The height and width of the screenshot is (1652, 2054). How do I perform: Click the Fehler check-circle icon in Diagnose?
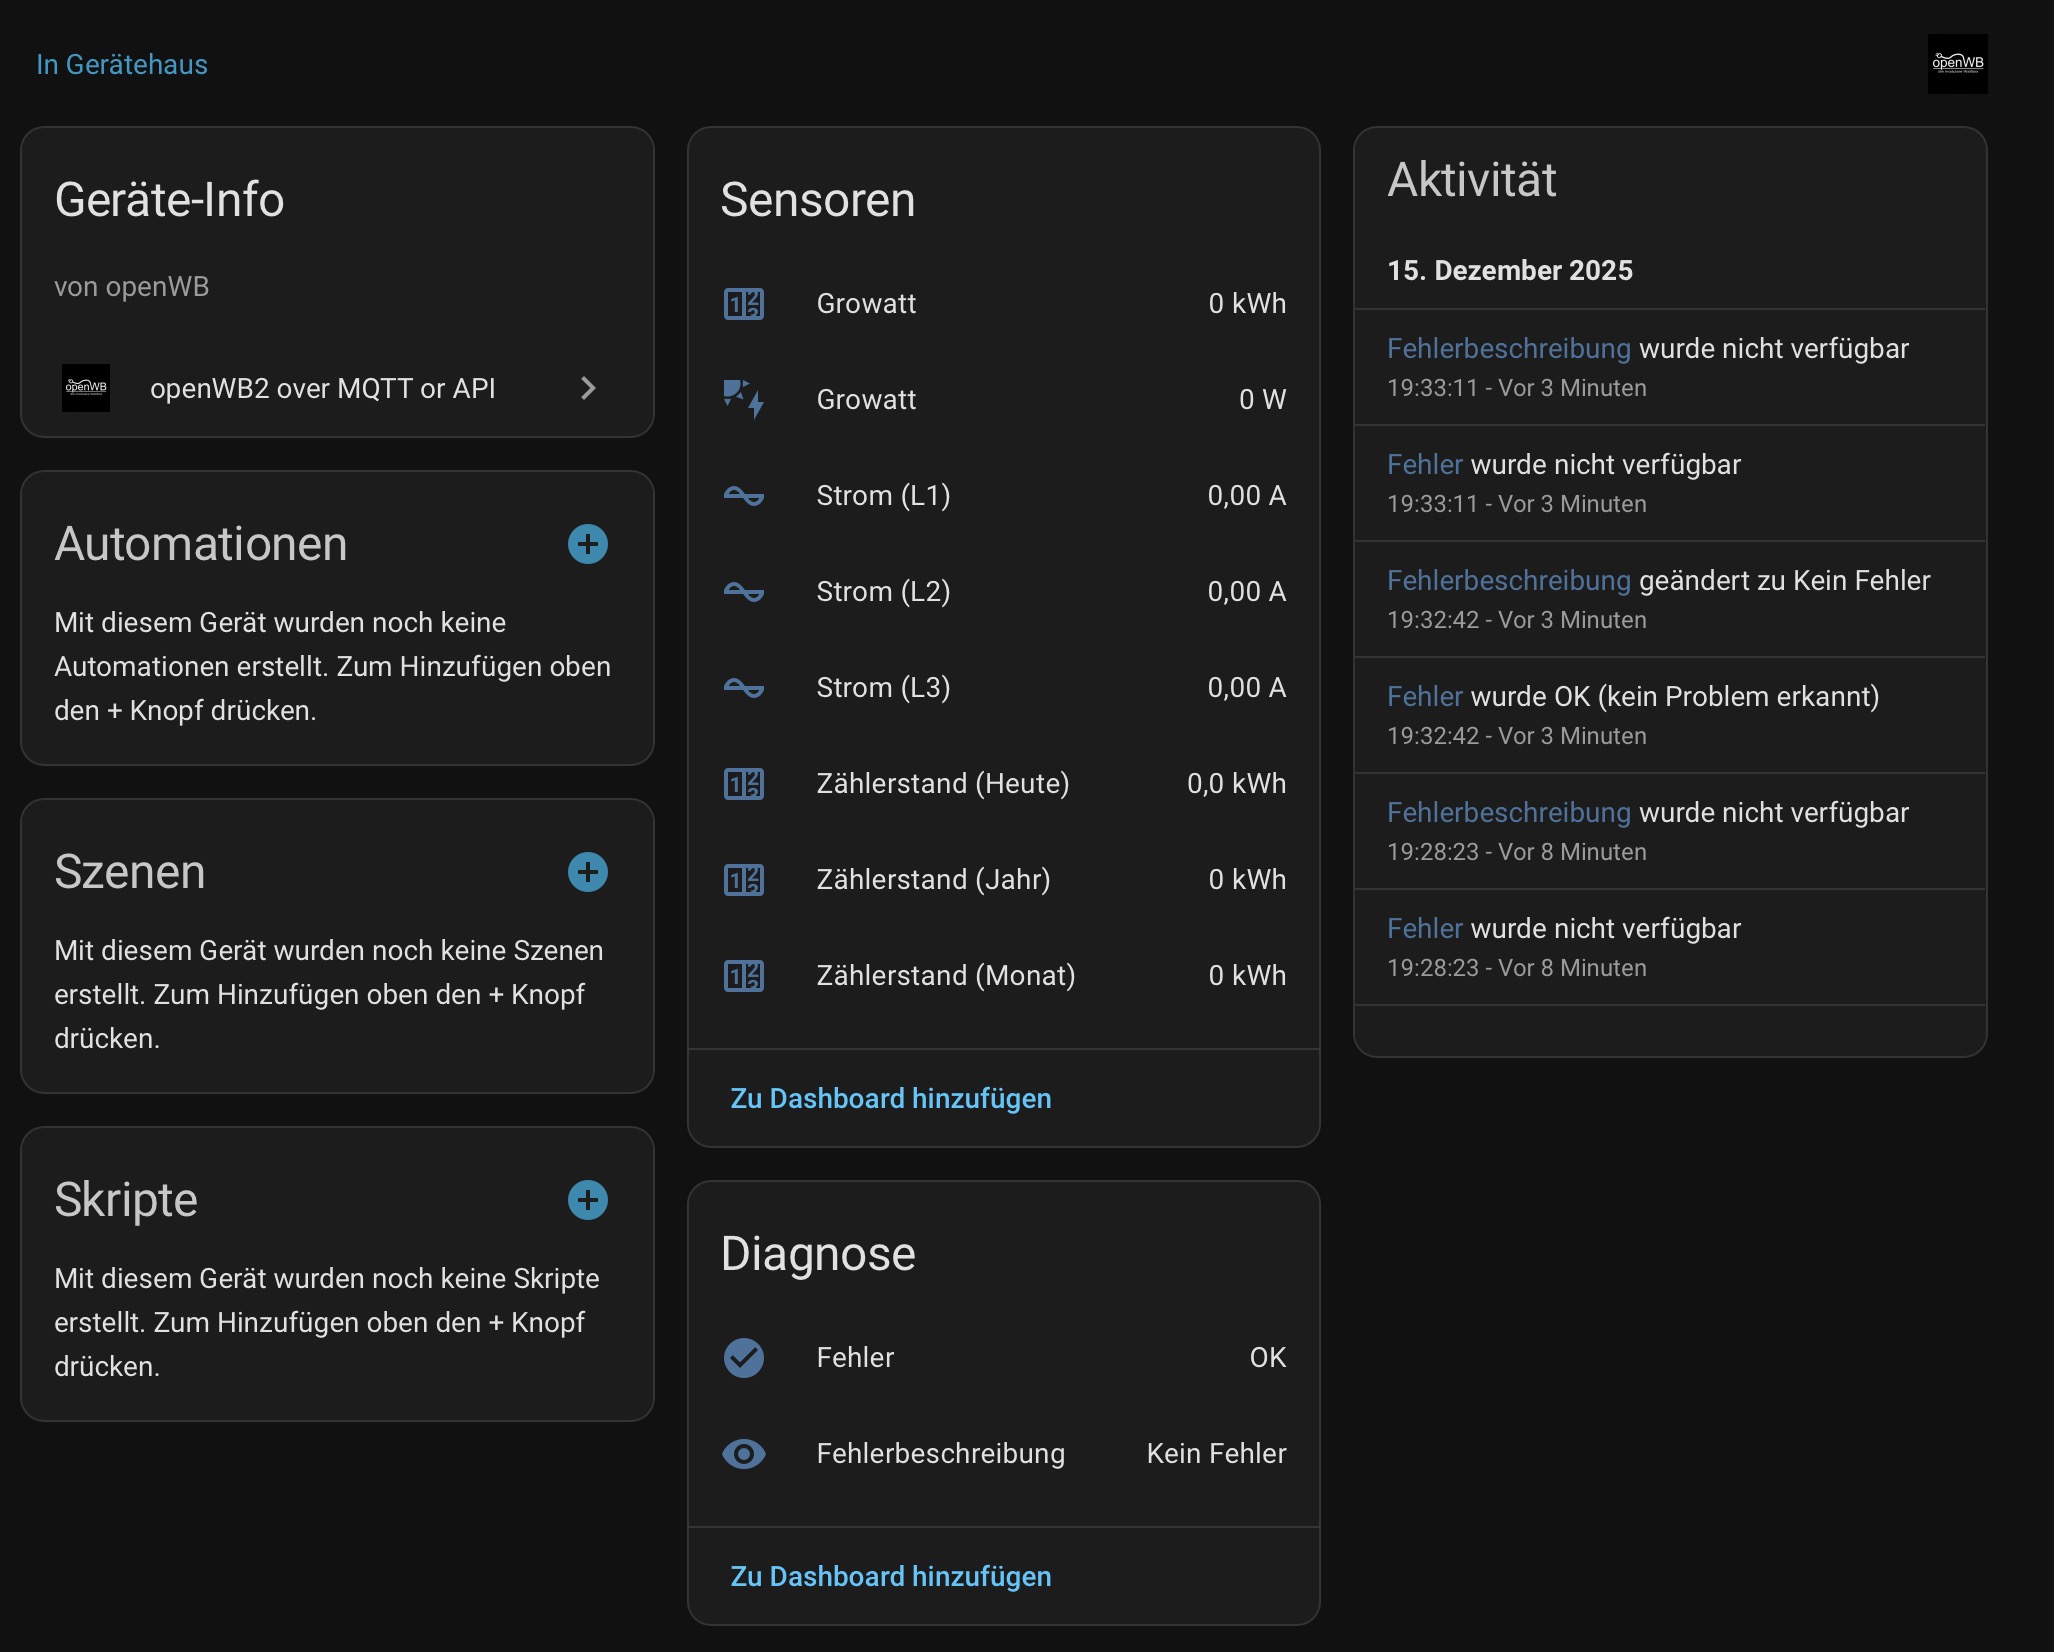click(743, 1357)
